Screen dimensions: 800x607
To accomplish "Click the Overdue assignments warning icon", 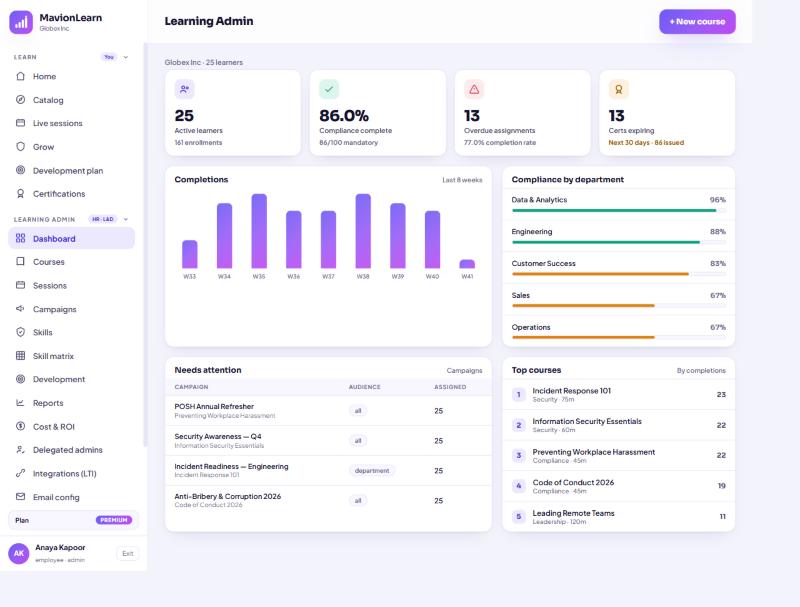I will [474, 89].
